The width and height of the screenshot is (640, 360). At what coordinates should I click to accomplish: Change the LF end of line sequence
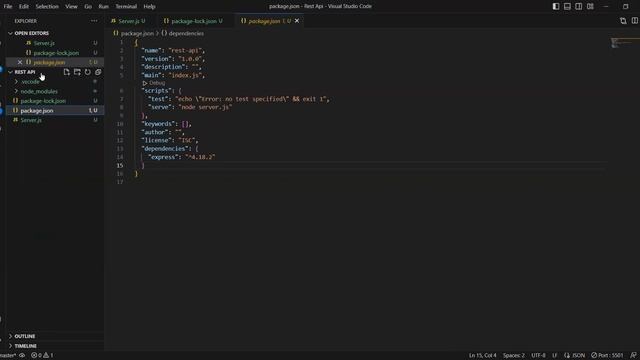pyautogui.click(x=554, y=356)
